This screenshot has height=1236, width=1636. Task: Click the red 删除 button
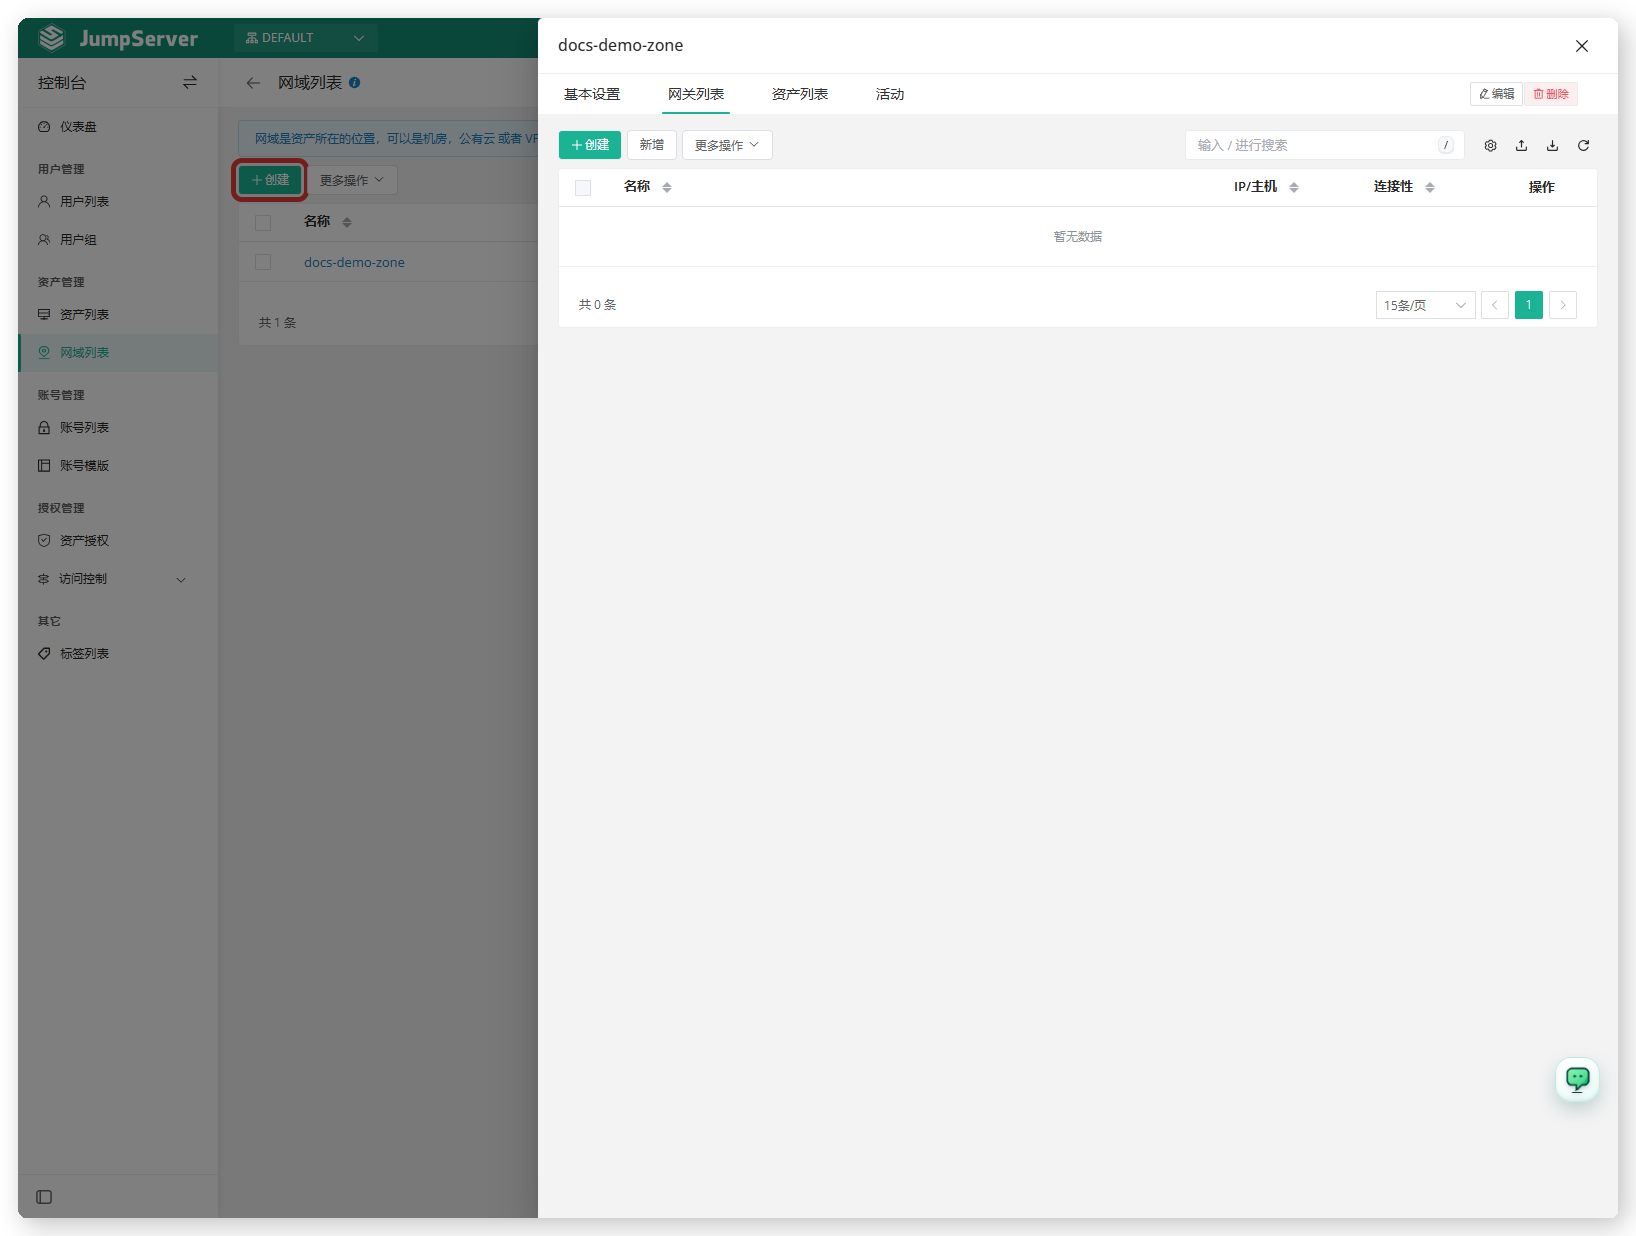tap(1551, 94)
